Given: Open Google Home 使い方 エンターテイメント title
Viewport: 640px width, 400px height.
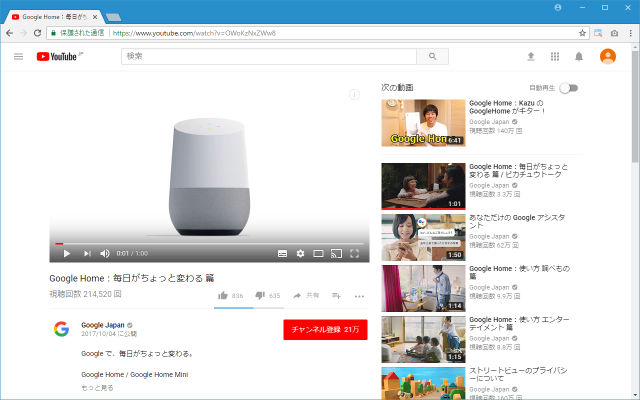Looking at the screenshot, I should pos(519,323).
